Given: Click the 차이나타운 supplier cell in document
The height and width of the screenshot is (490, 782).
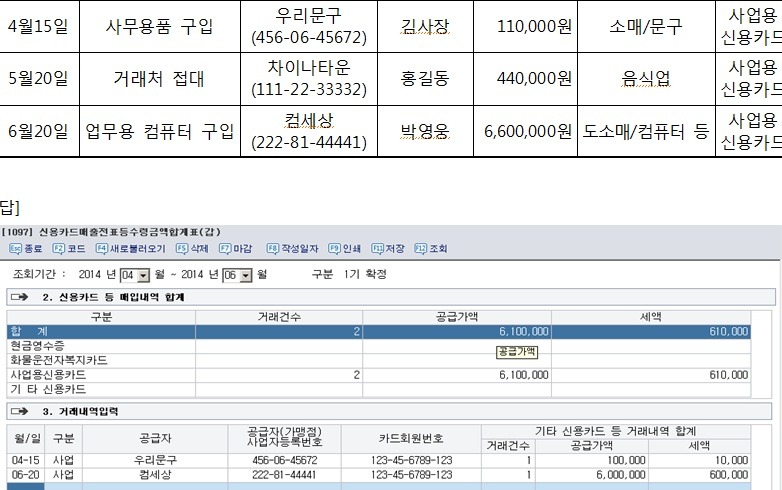Looking at the screenshot, I should pos(309,79).
